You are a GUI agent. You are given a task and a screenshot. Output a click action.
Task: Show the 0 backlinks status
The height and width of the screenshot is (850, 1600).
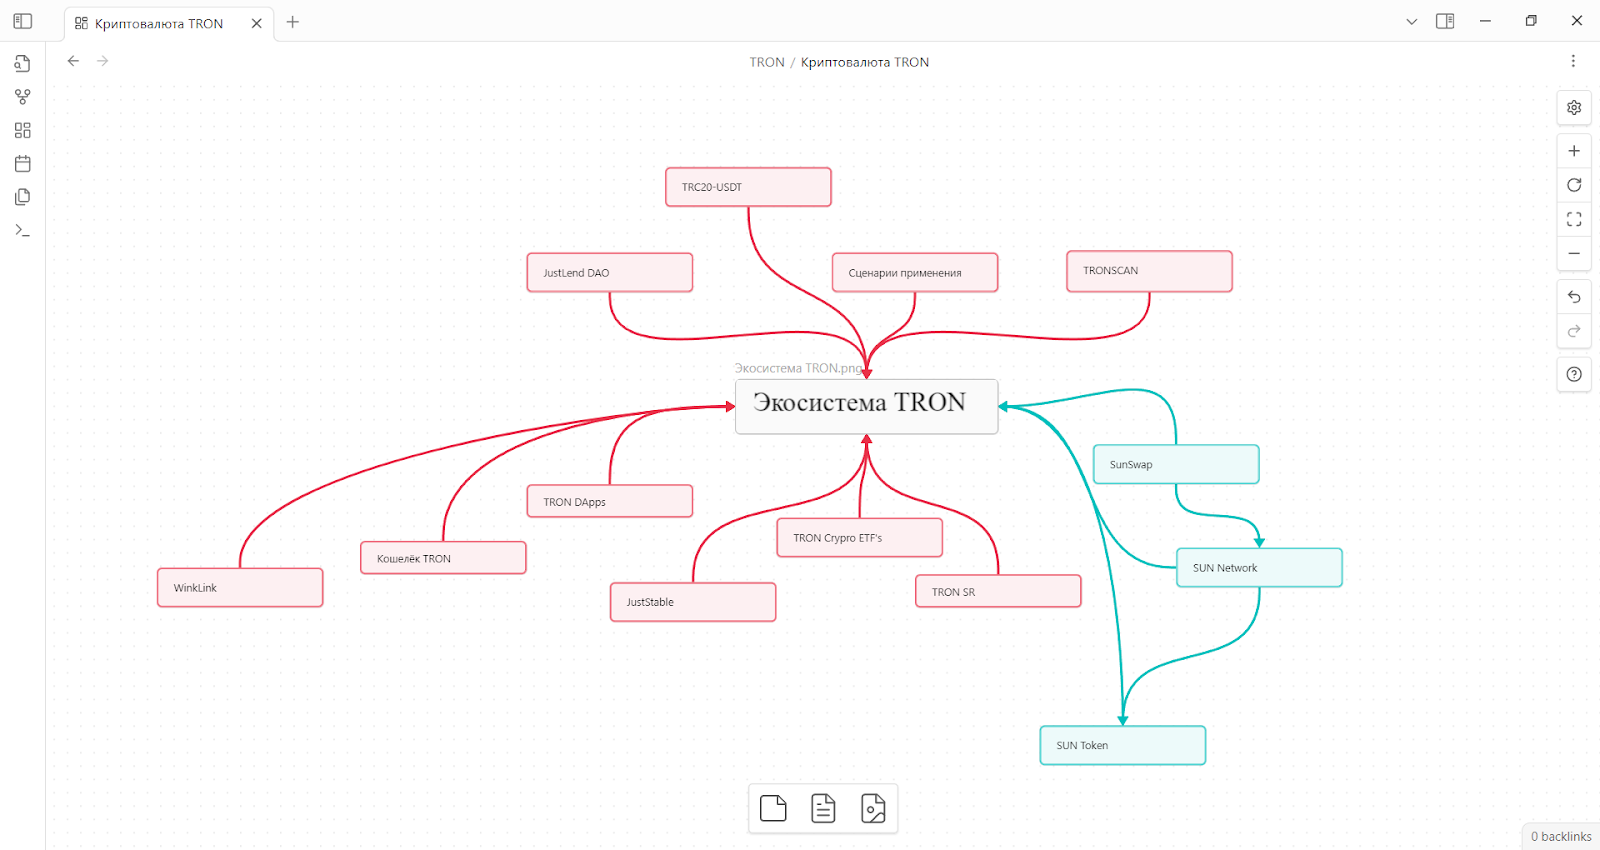pyautogui.click(x=1561, y=836)
